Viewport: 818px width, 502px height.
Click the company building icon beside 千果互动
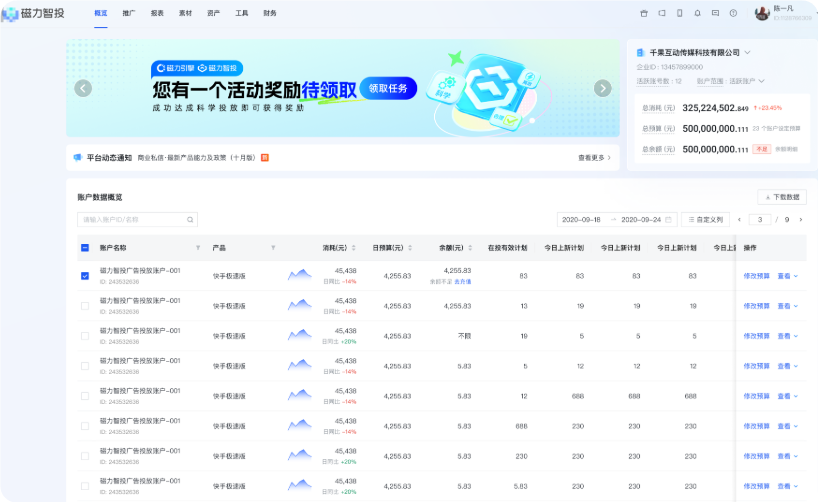[640, 52]
